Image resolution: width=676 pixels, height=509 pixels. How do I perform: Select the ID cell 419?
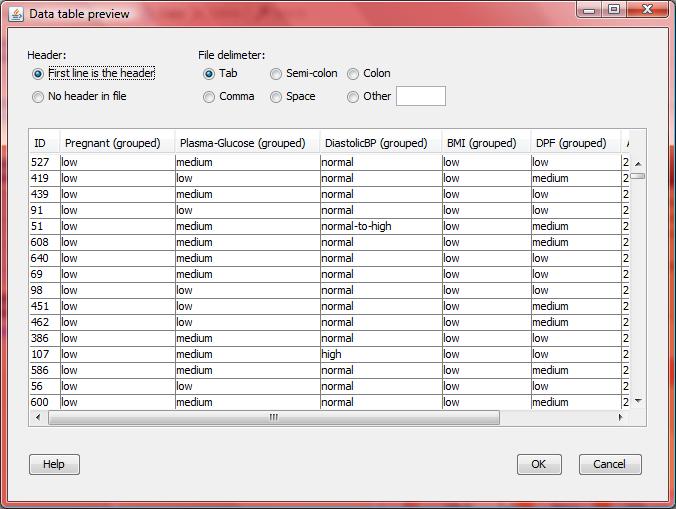click(45, 178)
